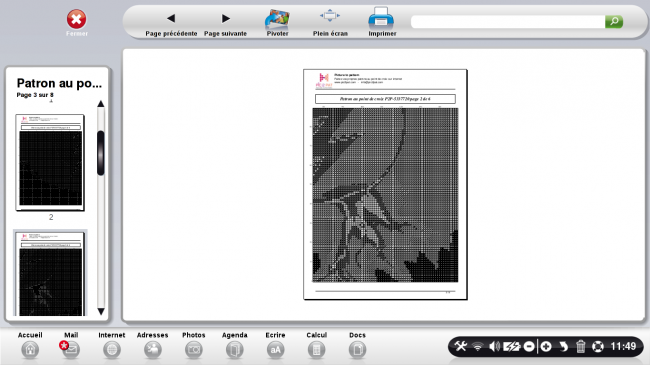The image size is (650, 365).
Task: Click inside the search text field
Action: tap(508, 22)
